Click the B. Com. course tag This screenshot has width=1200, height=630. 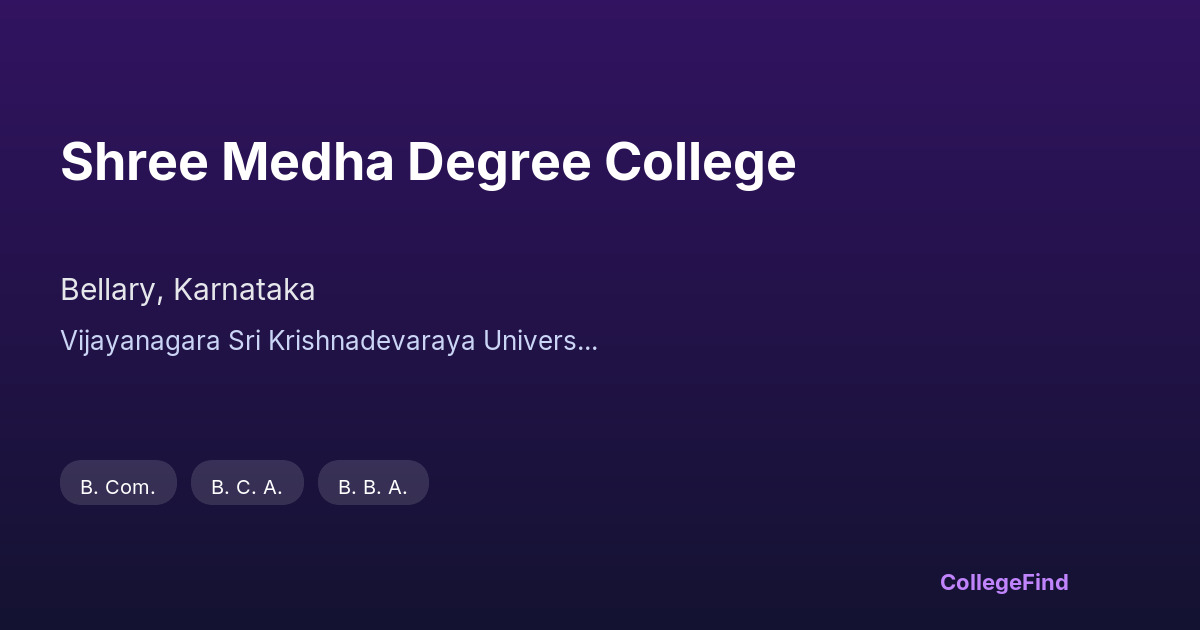pos(118,487)
